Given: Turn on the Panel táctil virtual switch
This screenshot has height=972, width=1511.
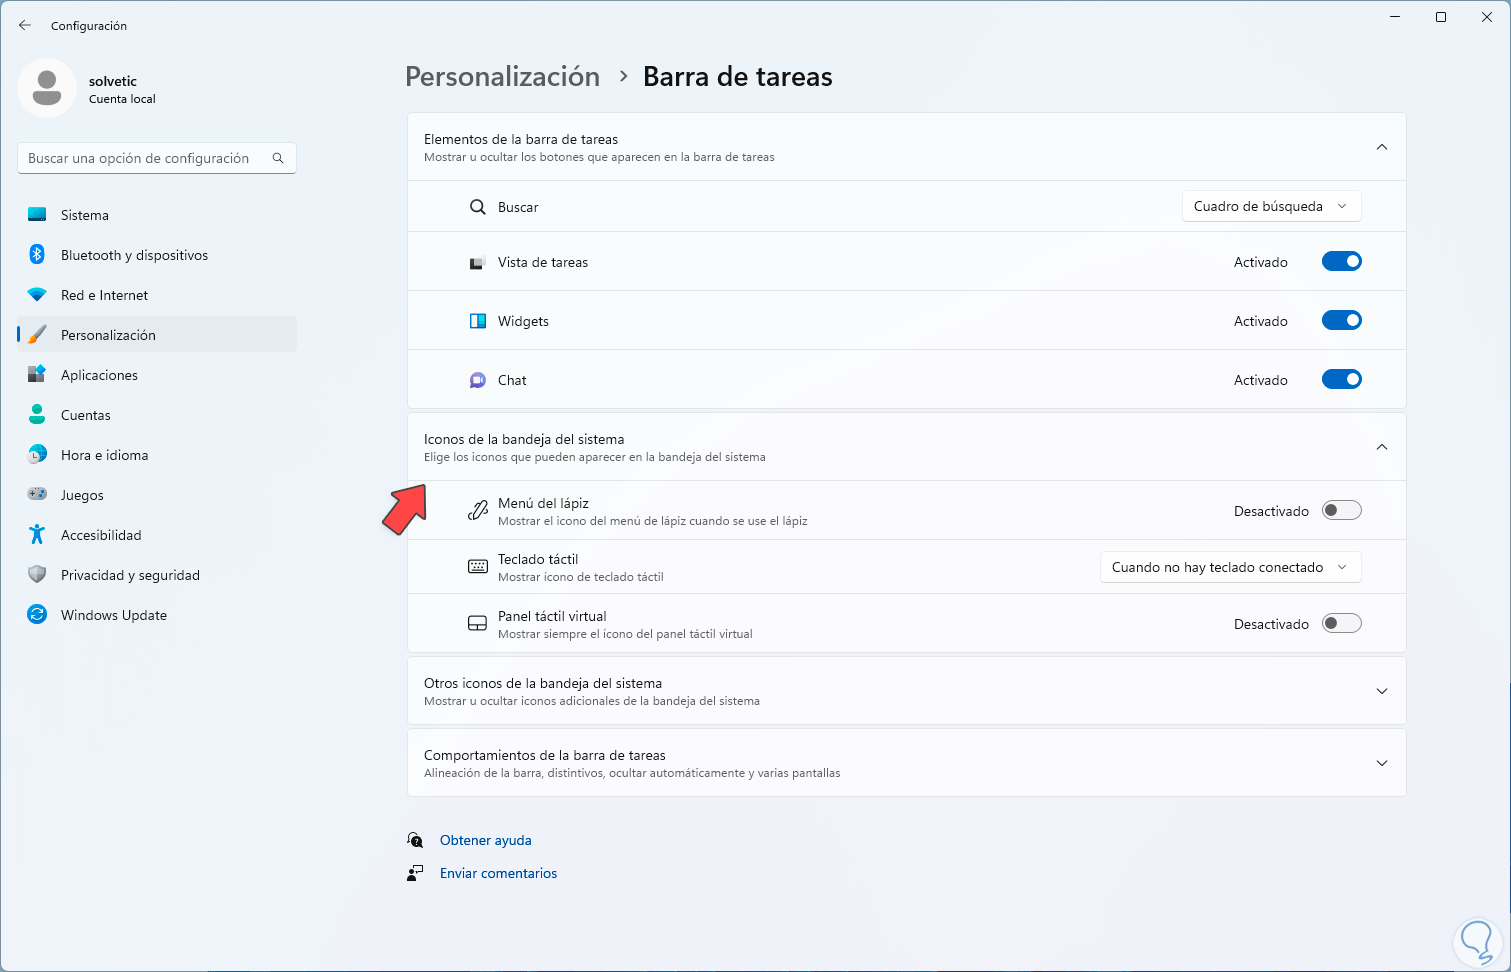Looking at the screenshot, I should point(1341,624).
